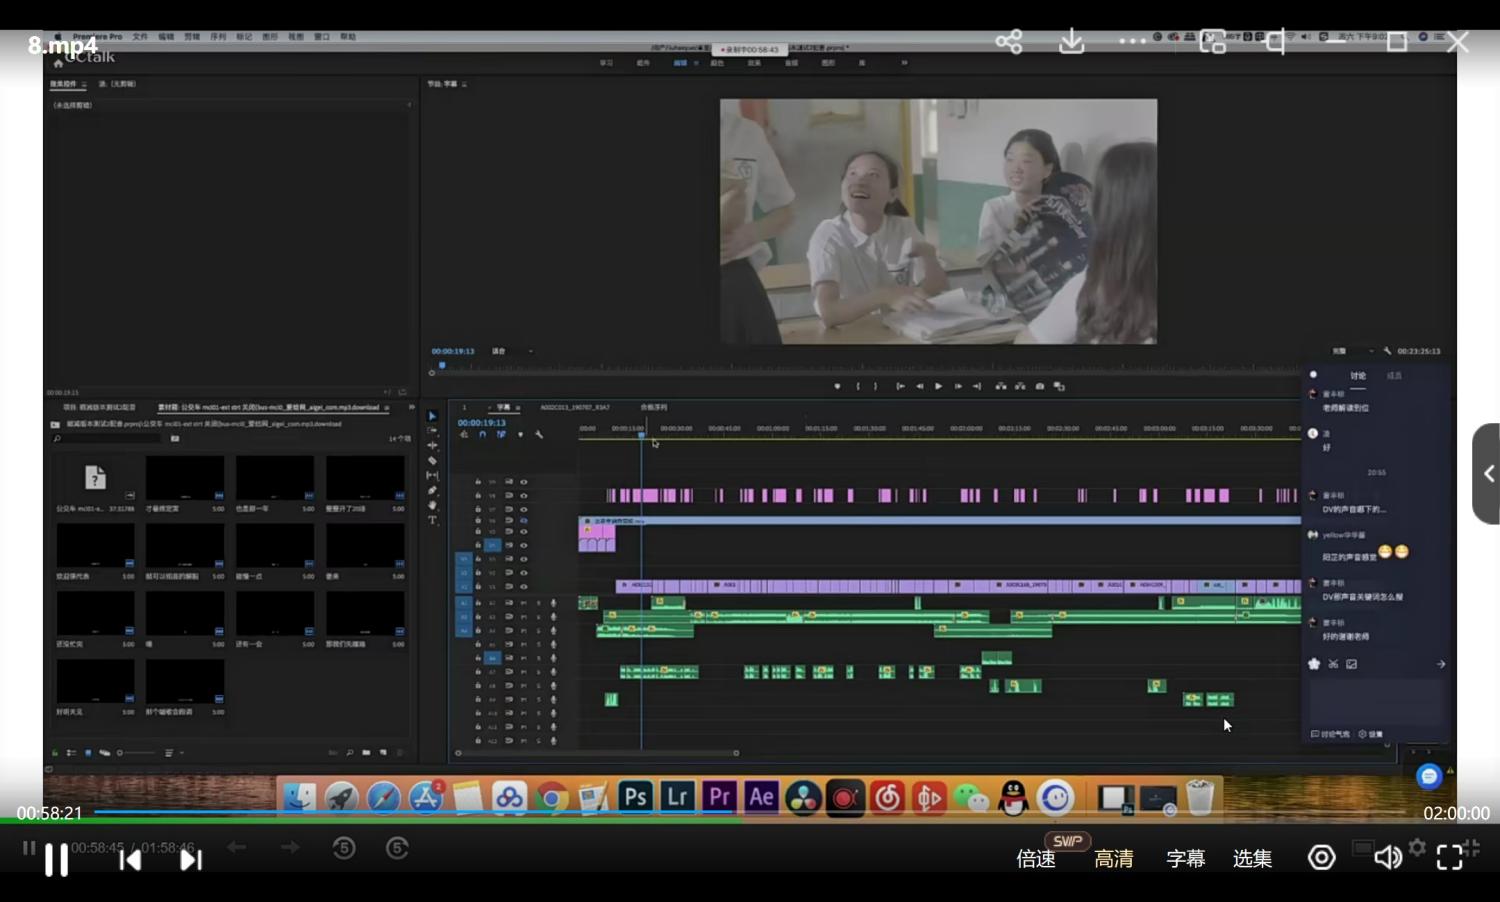
Task: Toggle eye visibility of topmost video track
Action: tap(523, 482)
